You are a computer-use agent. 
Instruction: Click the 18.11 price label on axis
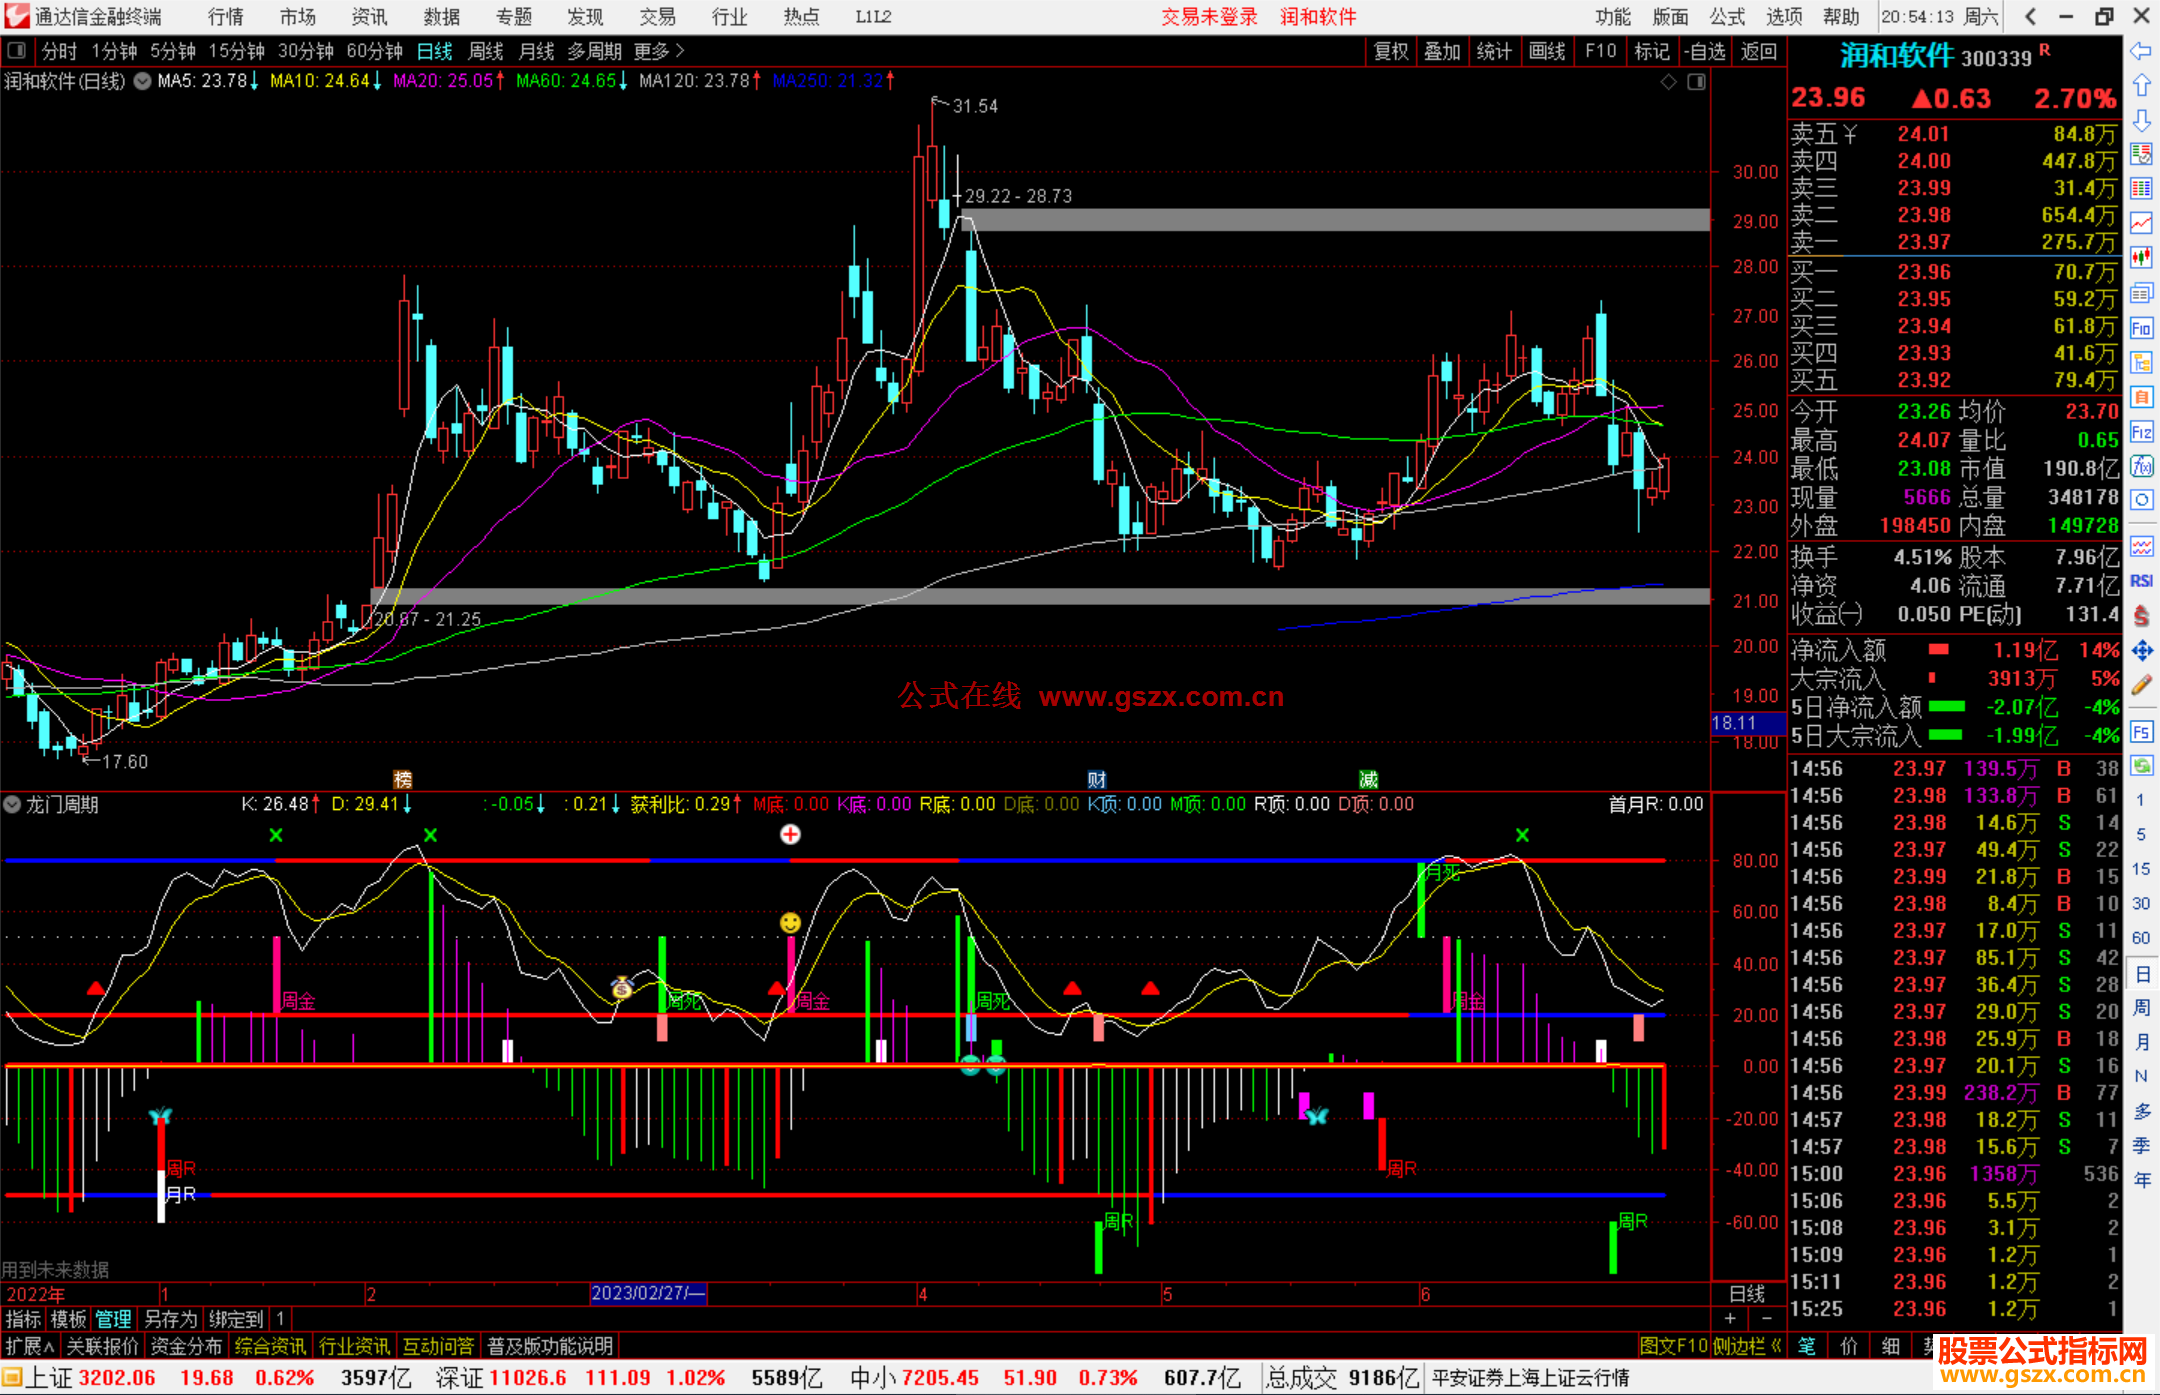(1747, 722)
